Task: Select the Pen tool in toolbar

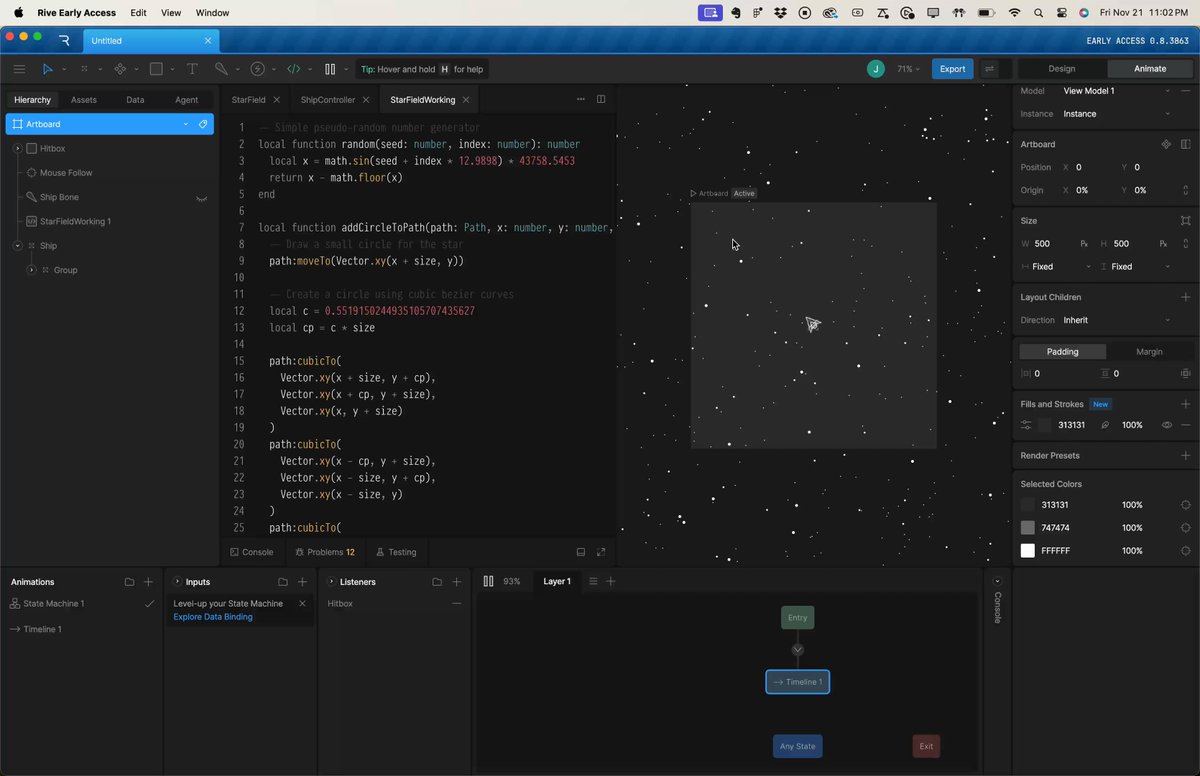Action: tap(221, 69)
